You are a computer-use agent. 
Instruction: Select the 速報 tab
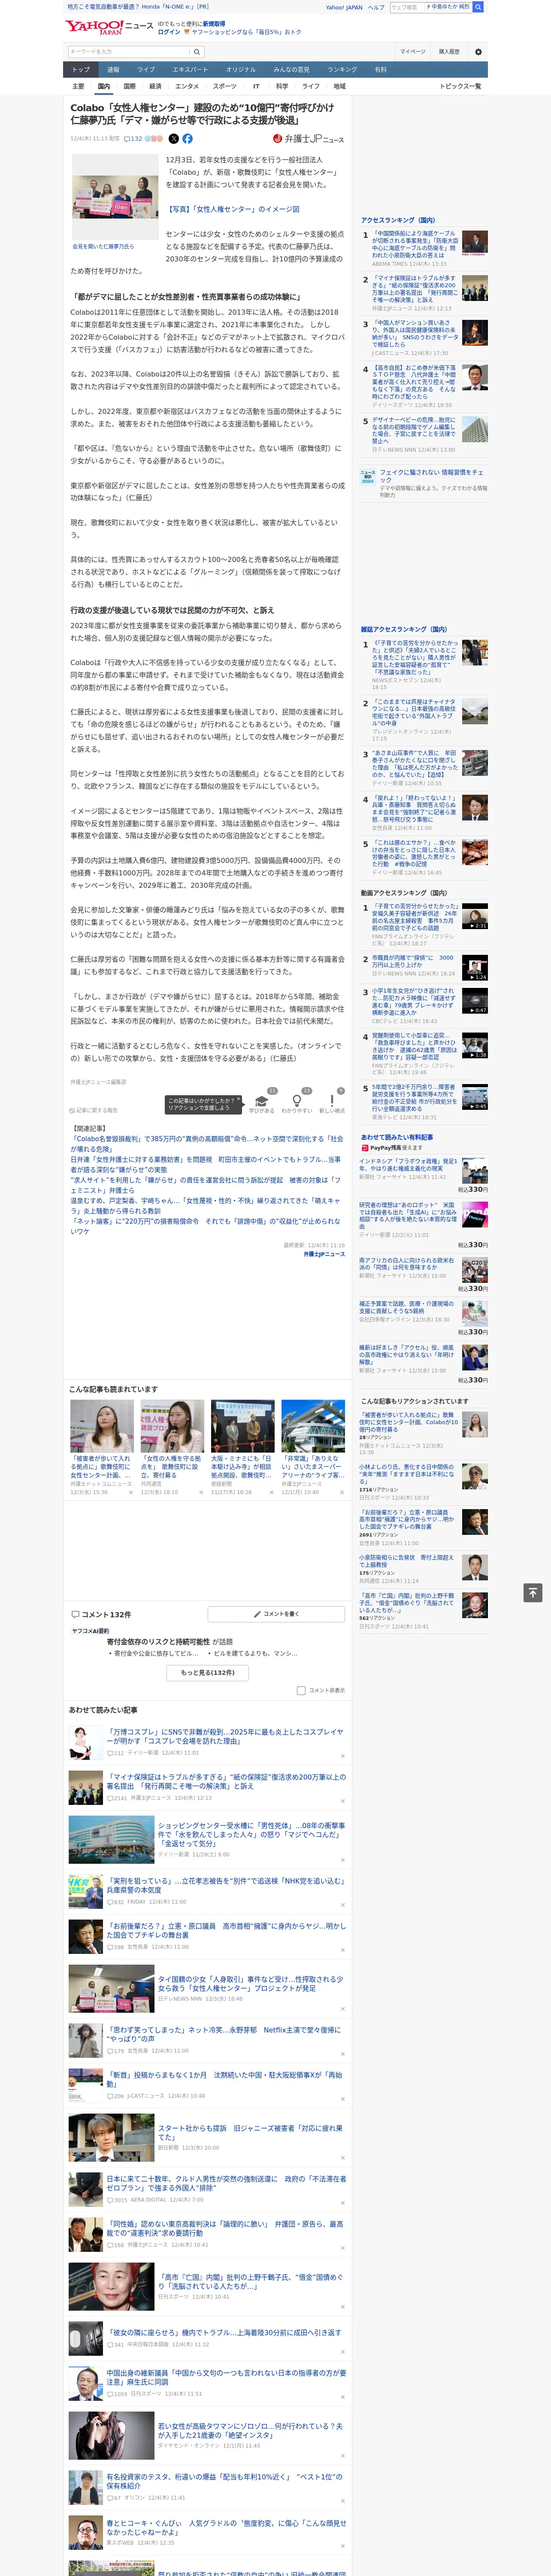[x=113, y=70]
